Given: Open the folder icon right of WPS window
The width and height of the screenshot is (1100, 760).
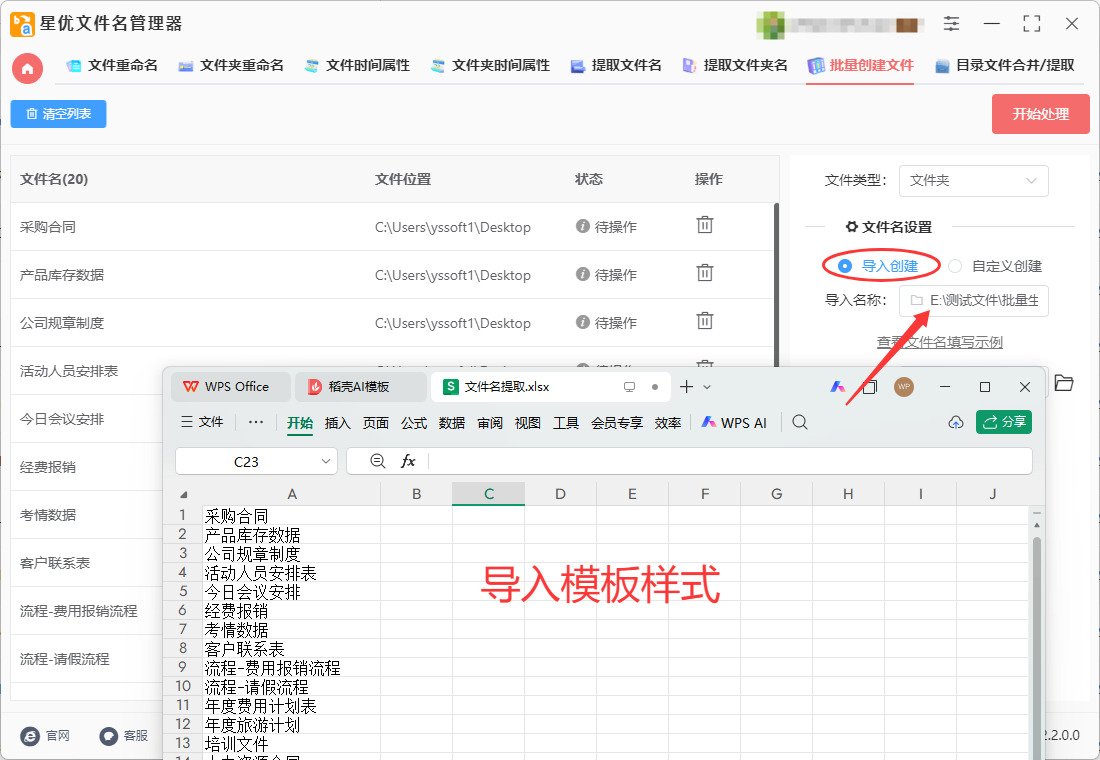Looking at the screenshot, I should [x=1064, y=383].
